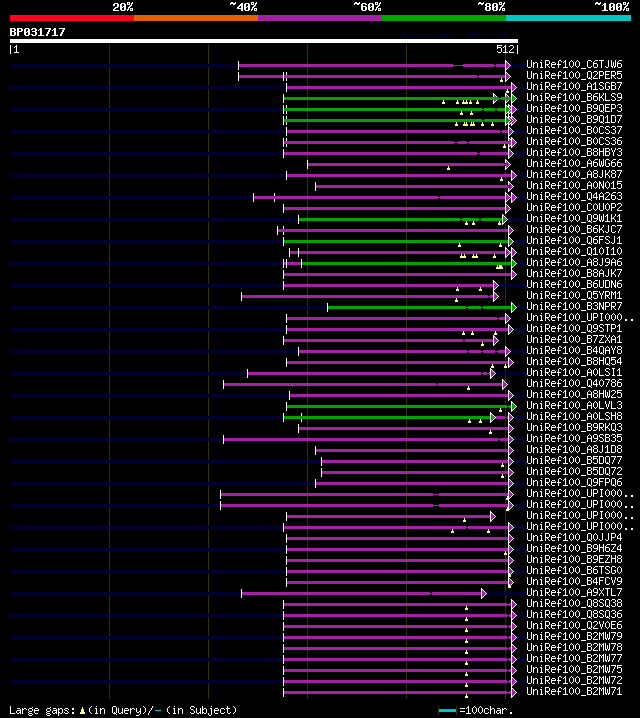Select the UniRef100_Q8SQ36 label
The width and height of the screenshot is (640, 718).
(574, 614)
